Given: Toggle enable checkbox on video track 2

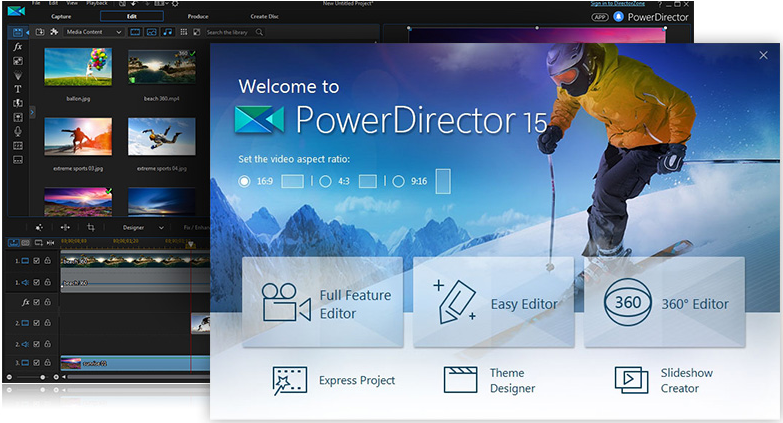Looking at the screenshot, I should click(36, 323).
